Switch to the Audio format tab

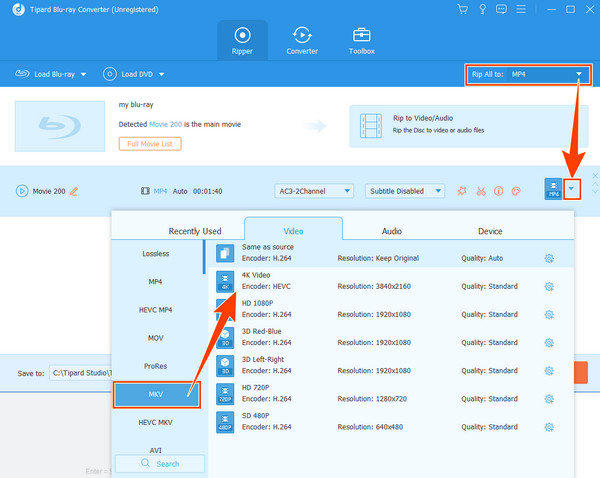pyautogui.click(x=392, y=231)
